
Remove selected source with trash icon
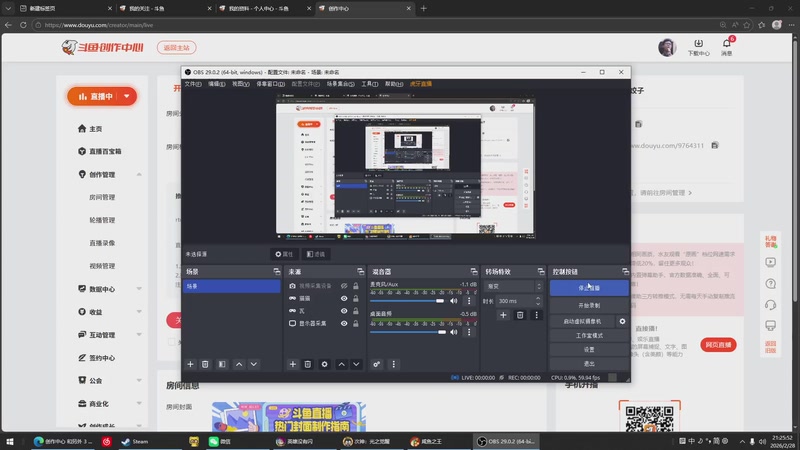coord(308,364)
